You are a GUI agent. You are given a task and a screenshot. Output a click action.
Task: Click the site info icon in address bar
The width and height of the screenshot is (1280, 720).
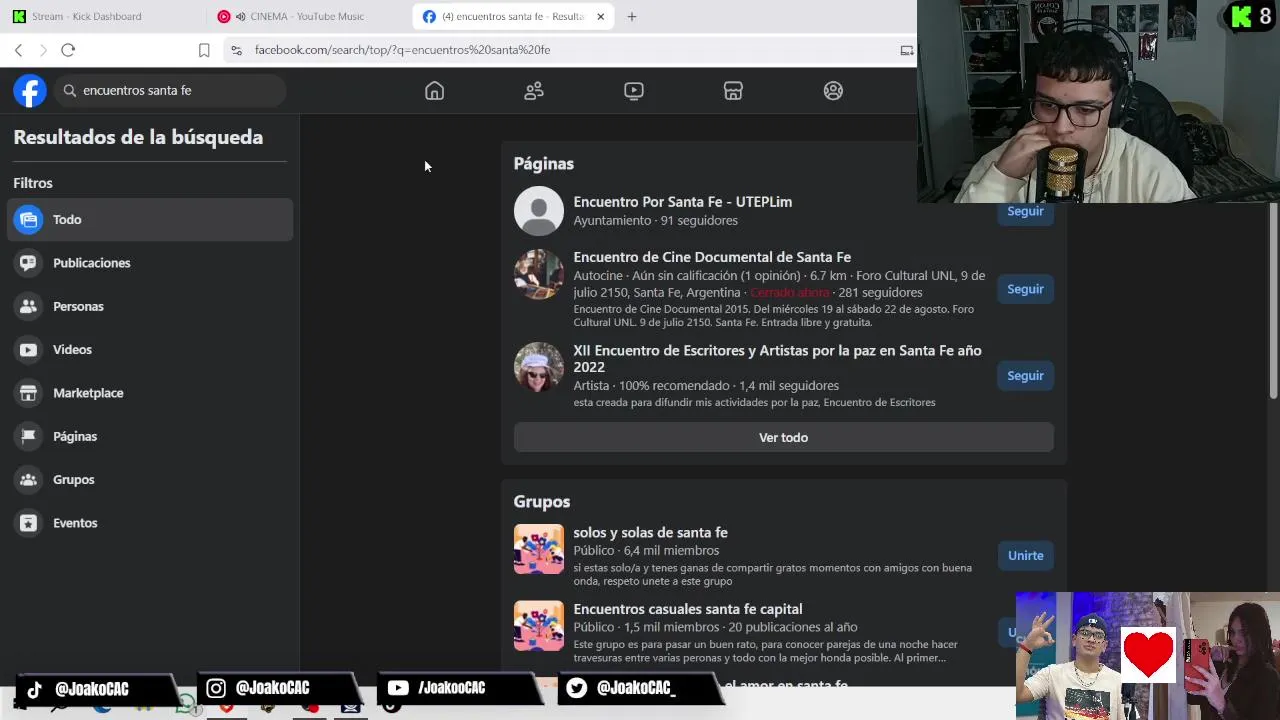tap(236, 50)
